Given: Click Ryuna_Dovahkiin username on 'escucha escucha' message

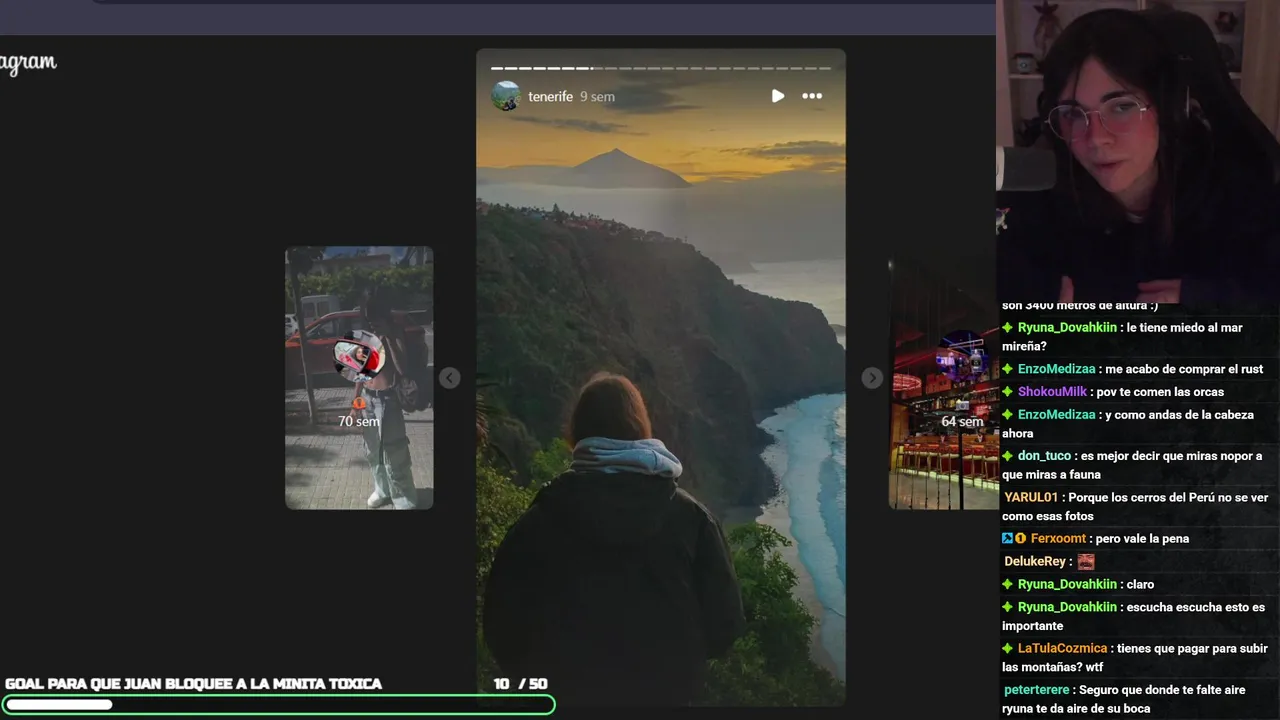Looking at the screenshot, I should 1067,608.
